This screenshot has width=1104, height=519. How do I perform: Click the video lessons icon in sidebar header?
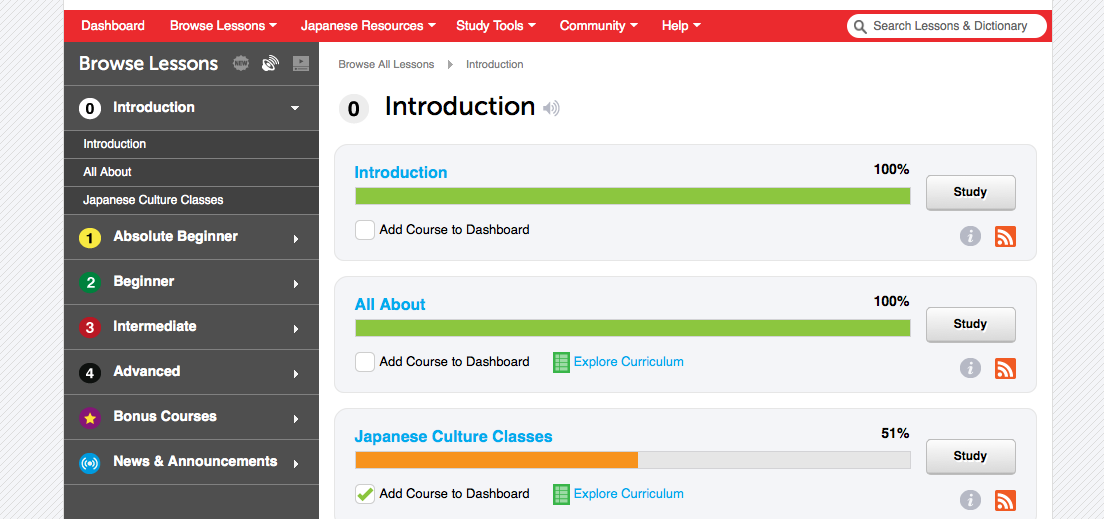[301, 63]
